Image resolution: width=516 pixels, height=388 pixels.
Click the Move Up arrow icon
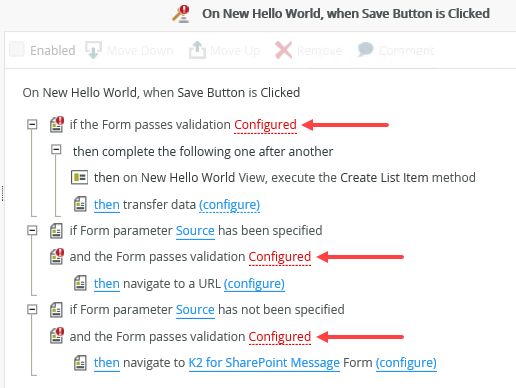tap(197, 50)
